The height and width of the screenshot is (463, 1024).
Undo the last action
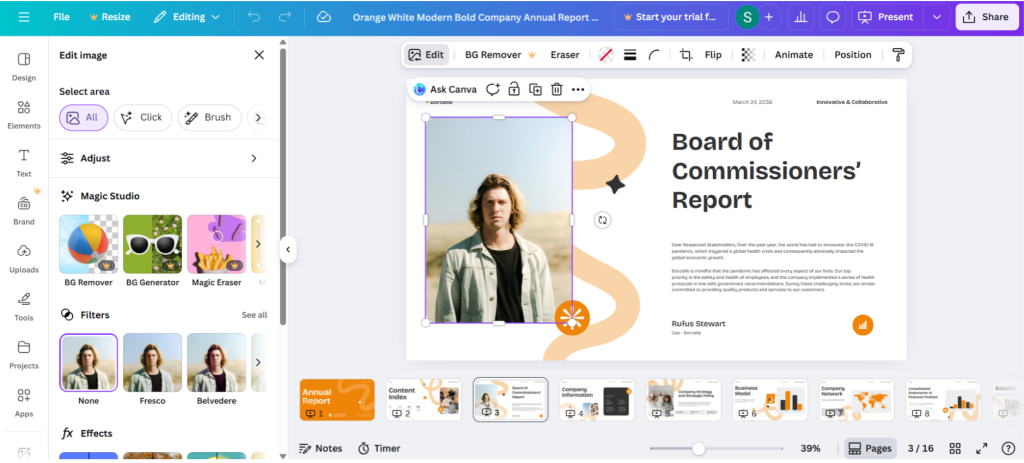click(254, 17)
